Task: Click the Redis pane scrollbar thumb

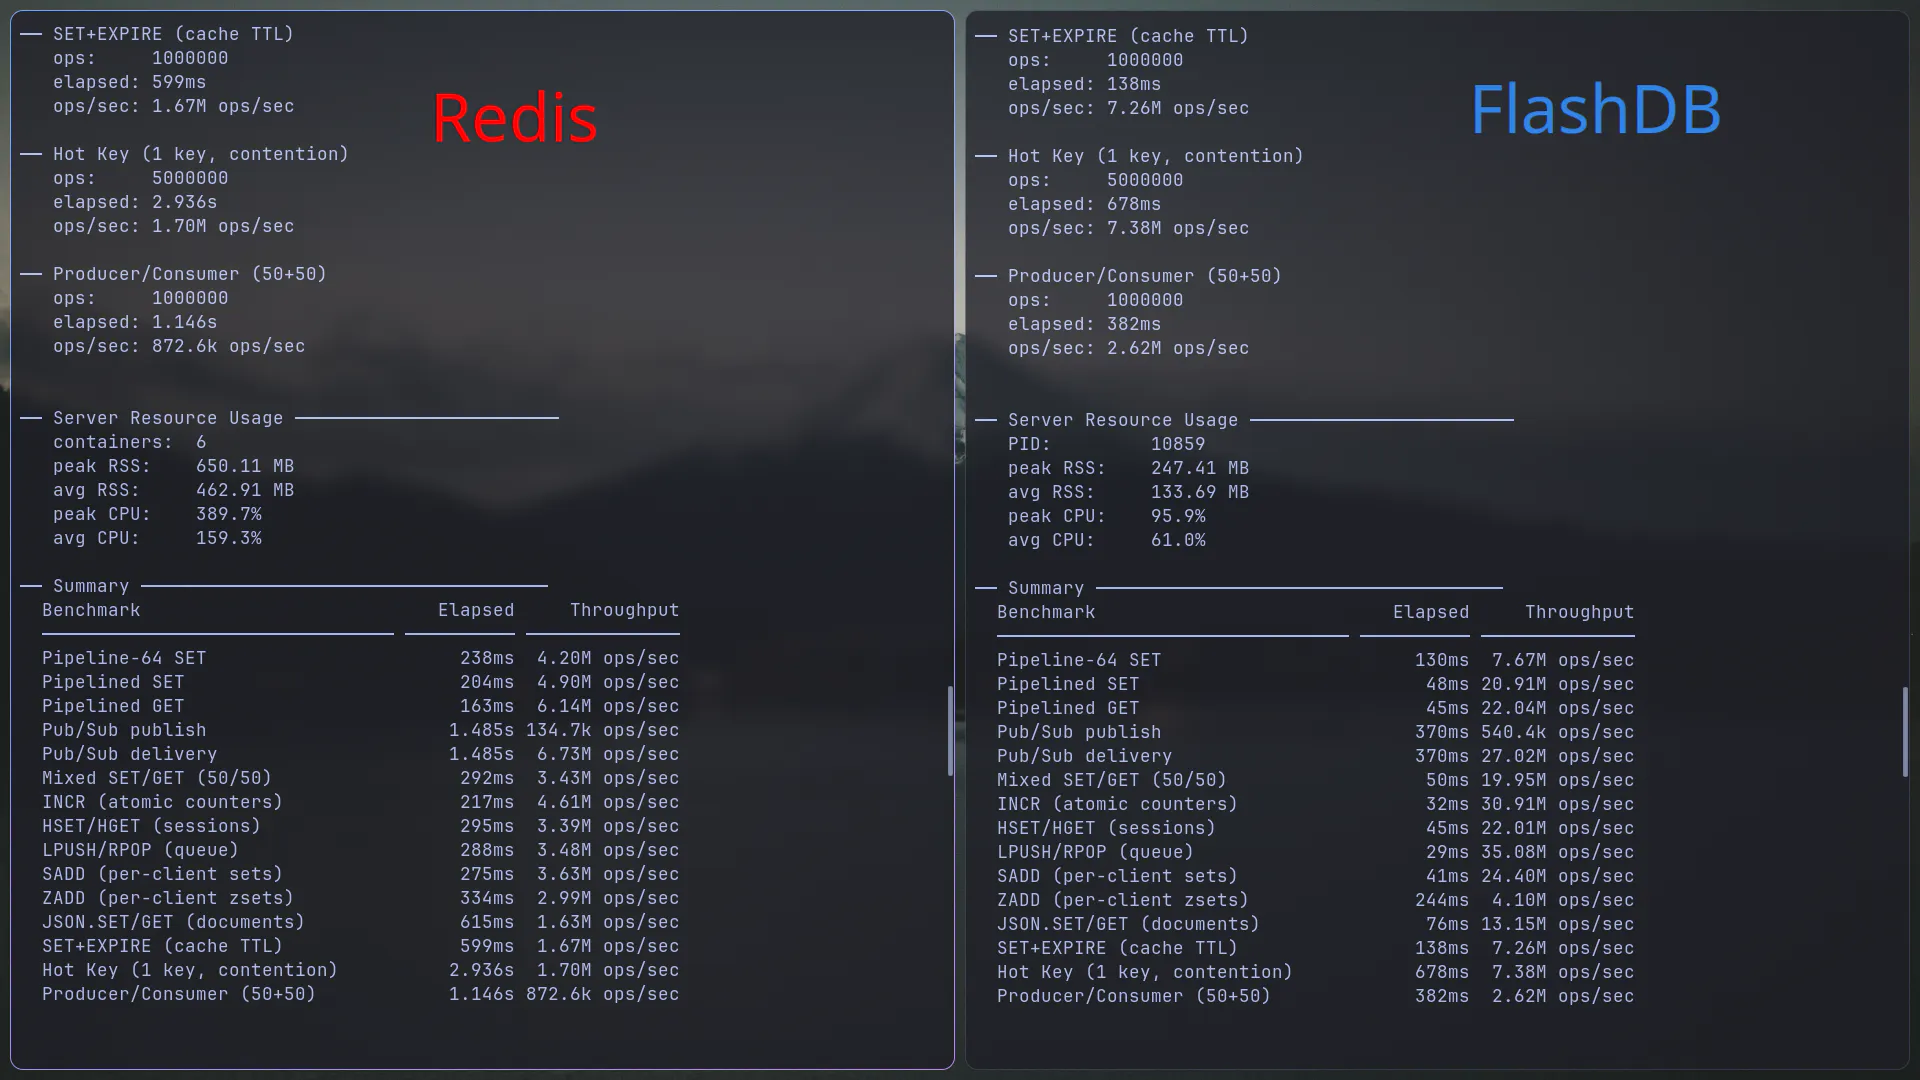Action: (950, 731)
